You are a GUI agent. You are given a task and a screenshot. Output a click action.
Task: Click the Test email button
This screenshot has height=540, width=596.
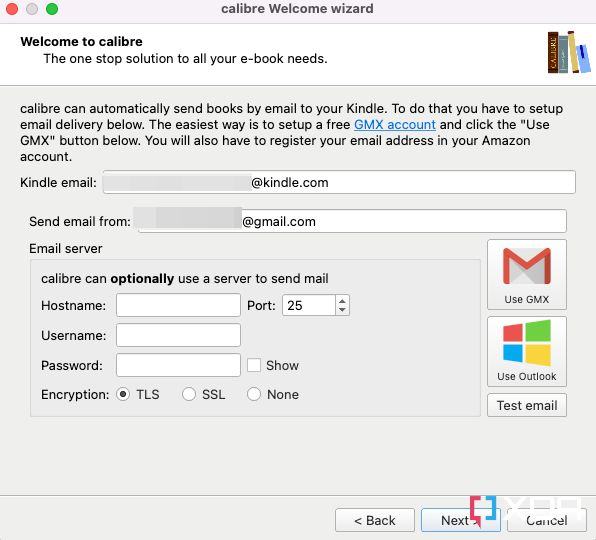[527, 405]
